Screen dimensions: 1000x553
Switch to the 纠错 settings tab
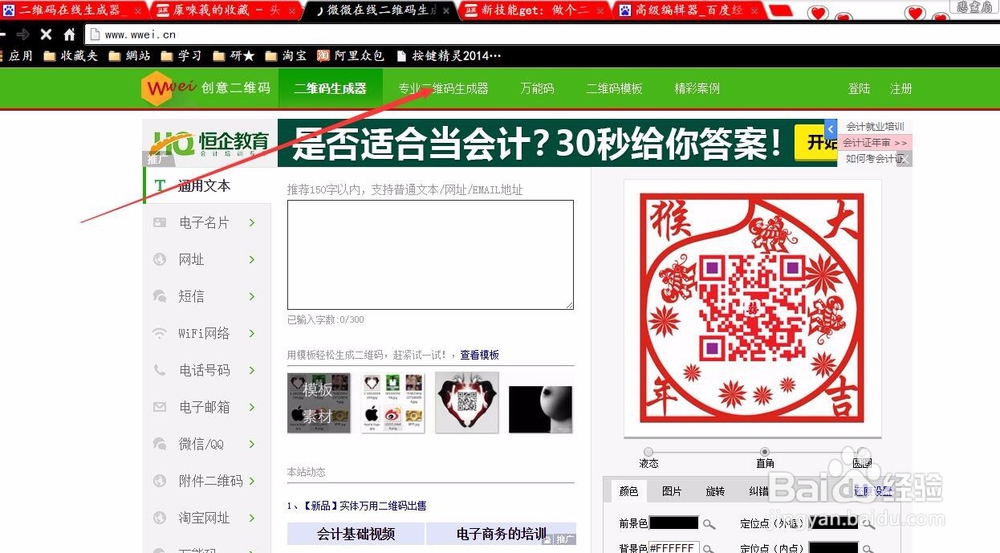coord(758,491)
